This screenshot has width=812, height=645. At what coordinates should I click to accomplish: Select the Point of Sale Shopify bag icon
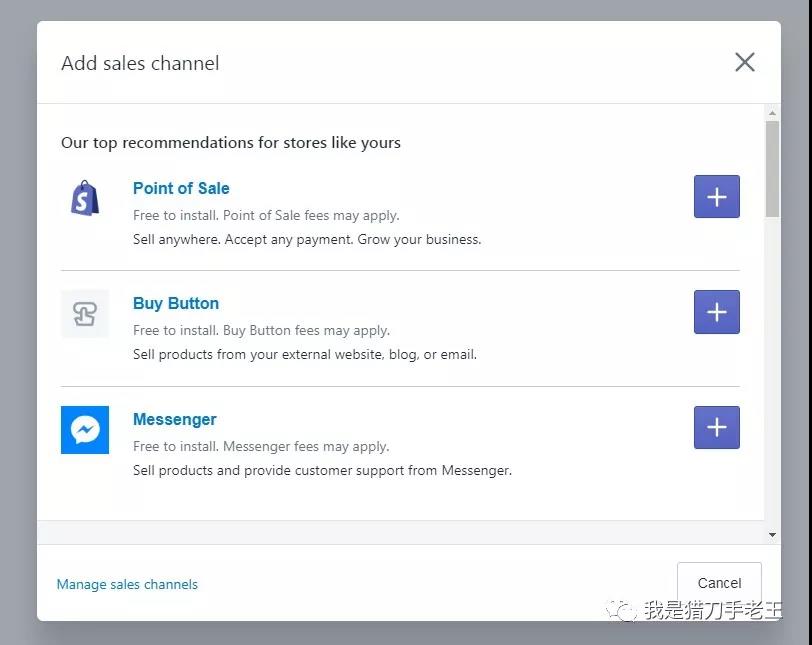point(85,197)
